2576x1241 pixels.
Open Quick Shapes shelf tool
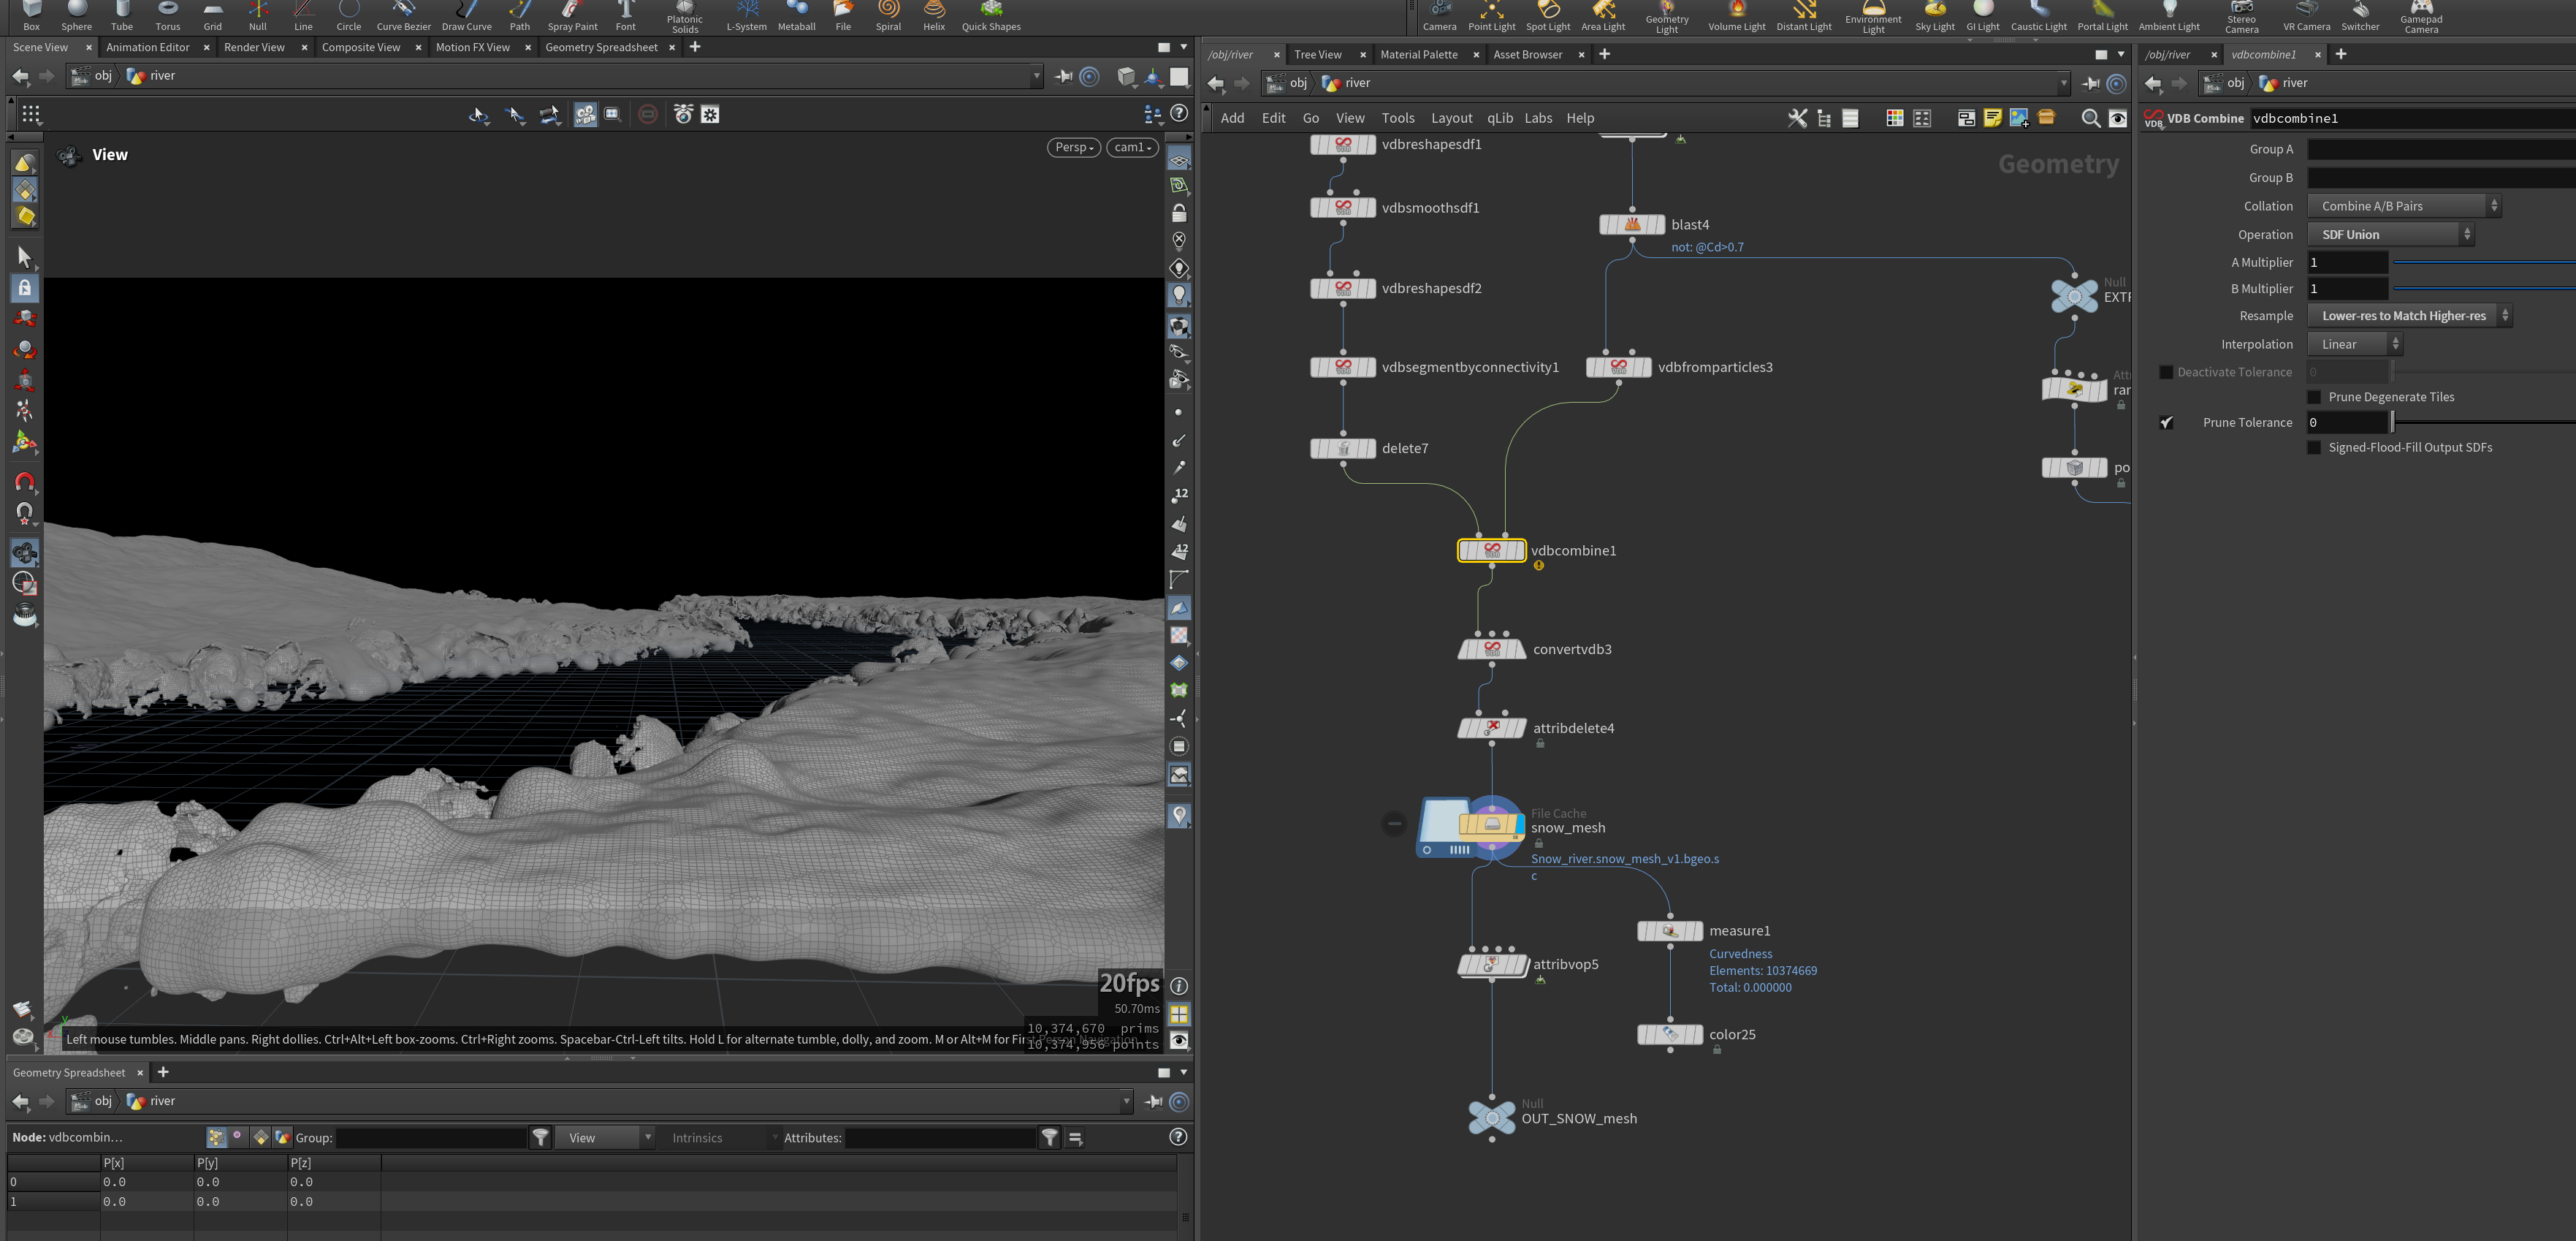point(991,17)
